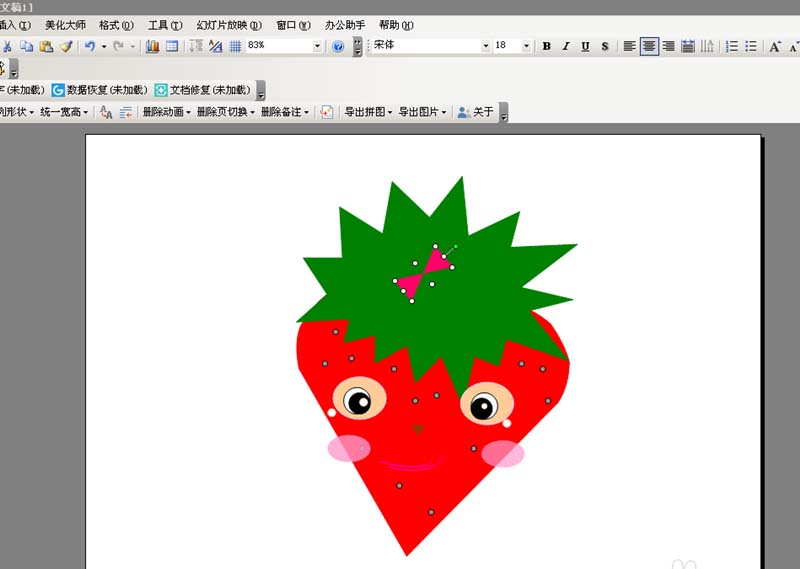This screenshot has height=569, width=800.
Task: Open the 帮助 menu
Action: (396, 25)
